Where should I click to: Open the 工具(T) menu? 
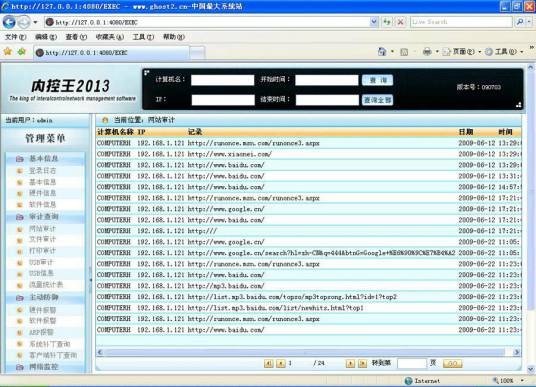tap(143, 37)
